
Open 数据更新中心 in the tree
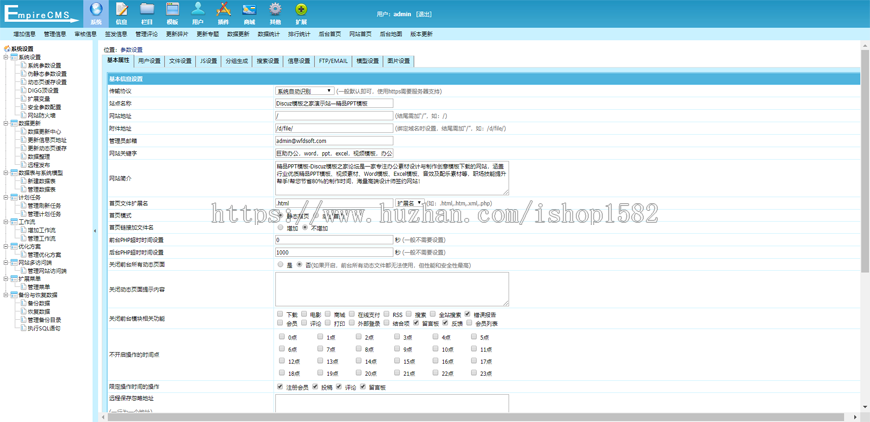(x=44, y=131)
